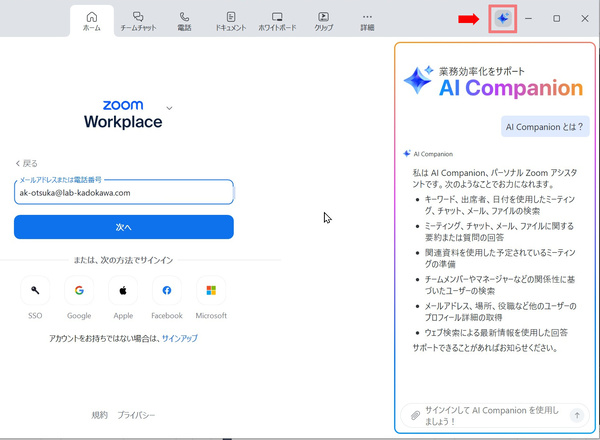Viewport: 600px width, 440px height.
Task: Focus the email or phone number field
Action: [x=124, y=192]
